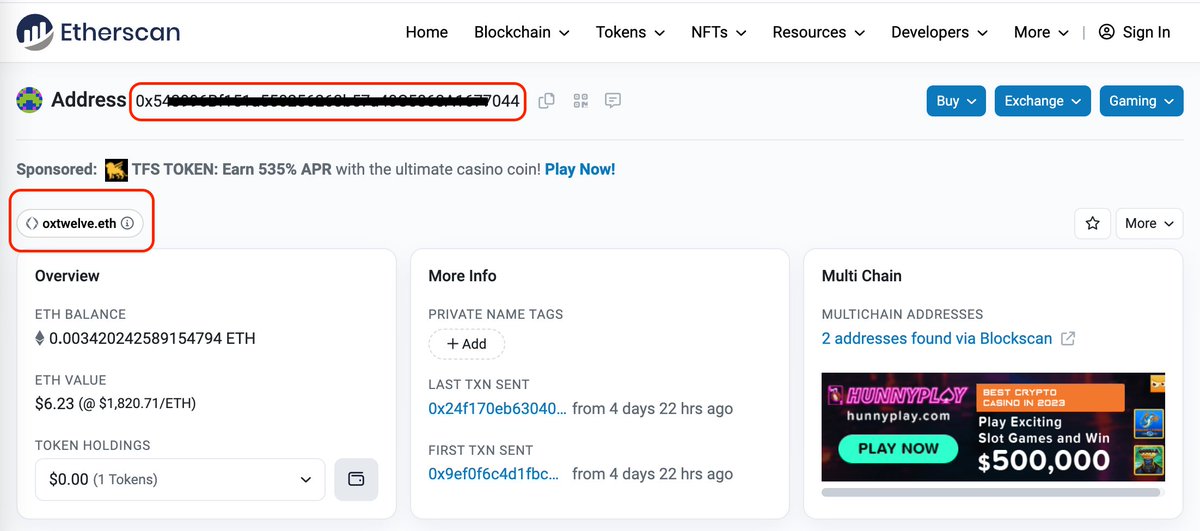Click the Multi Chain heading

(862, 276)
